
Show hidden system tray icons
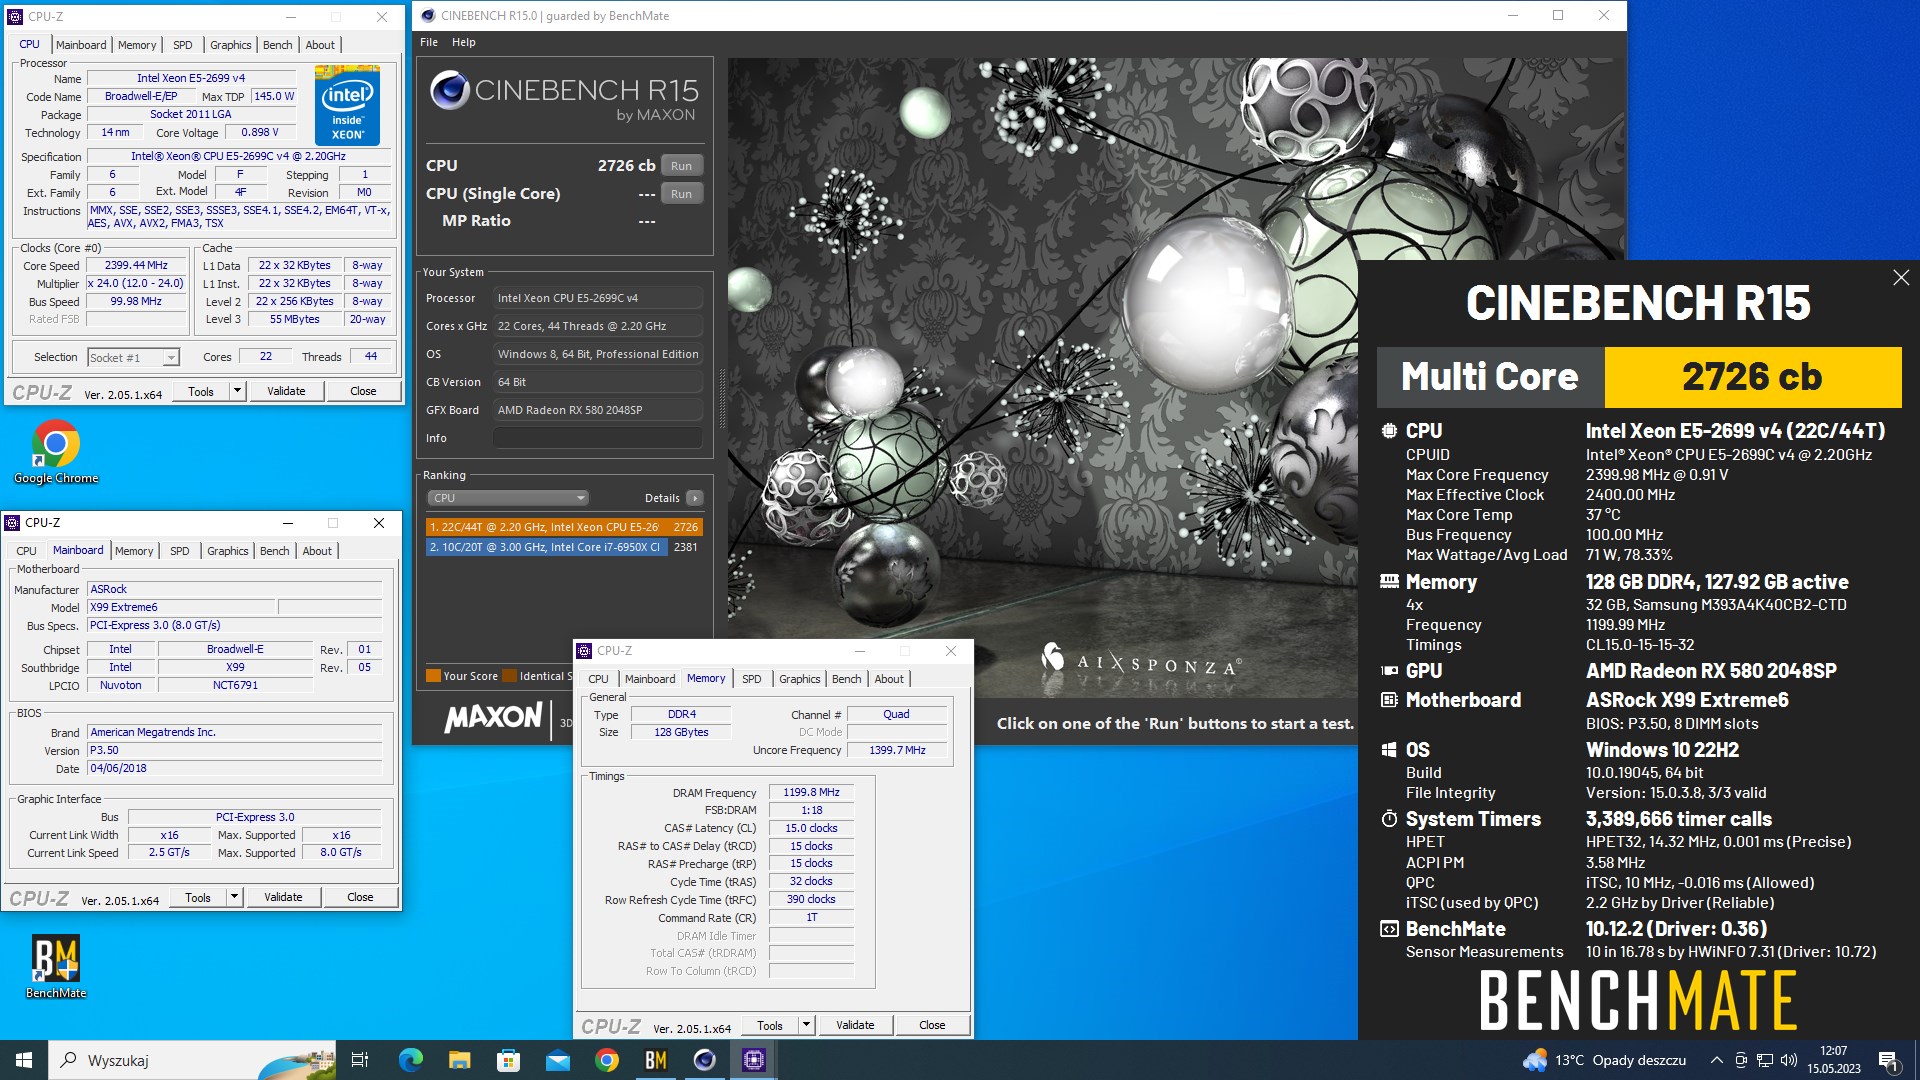point(1716,1060)
